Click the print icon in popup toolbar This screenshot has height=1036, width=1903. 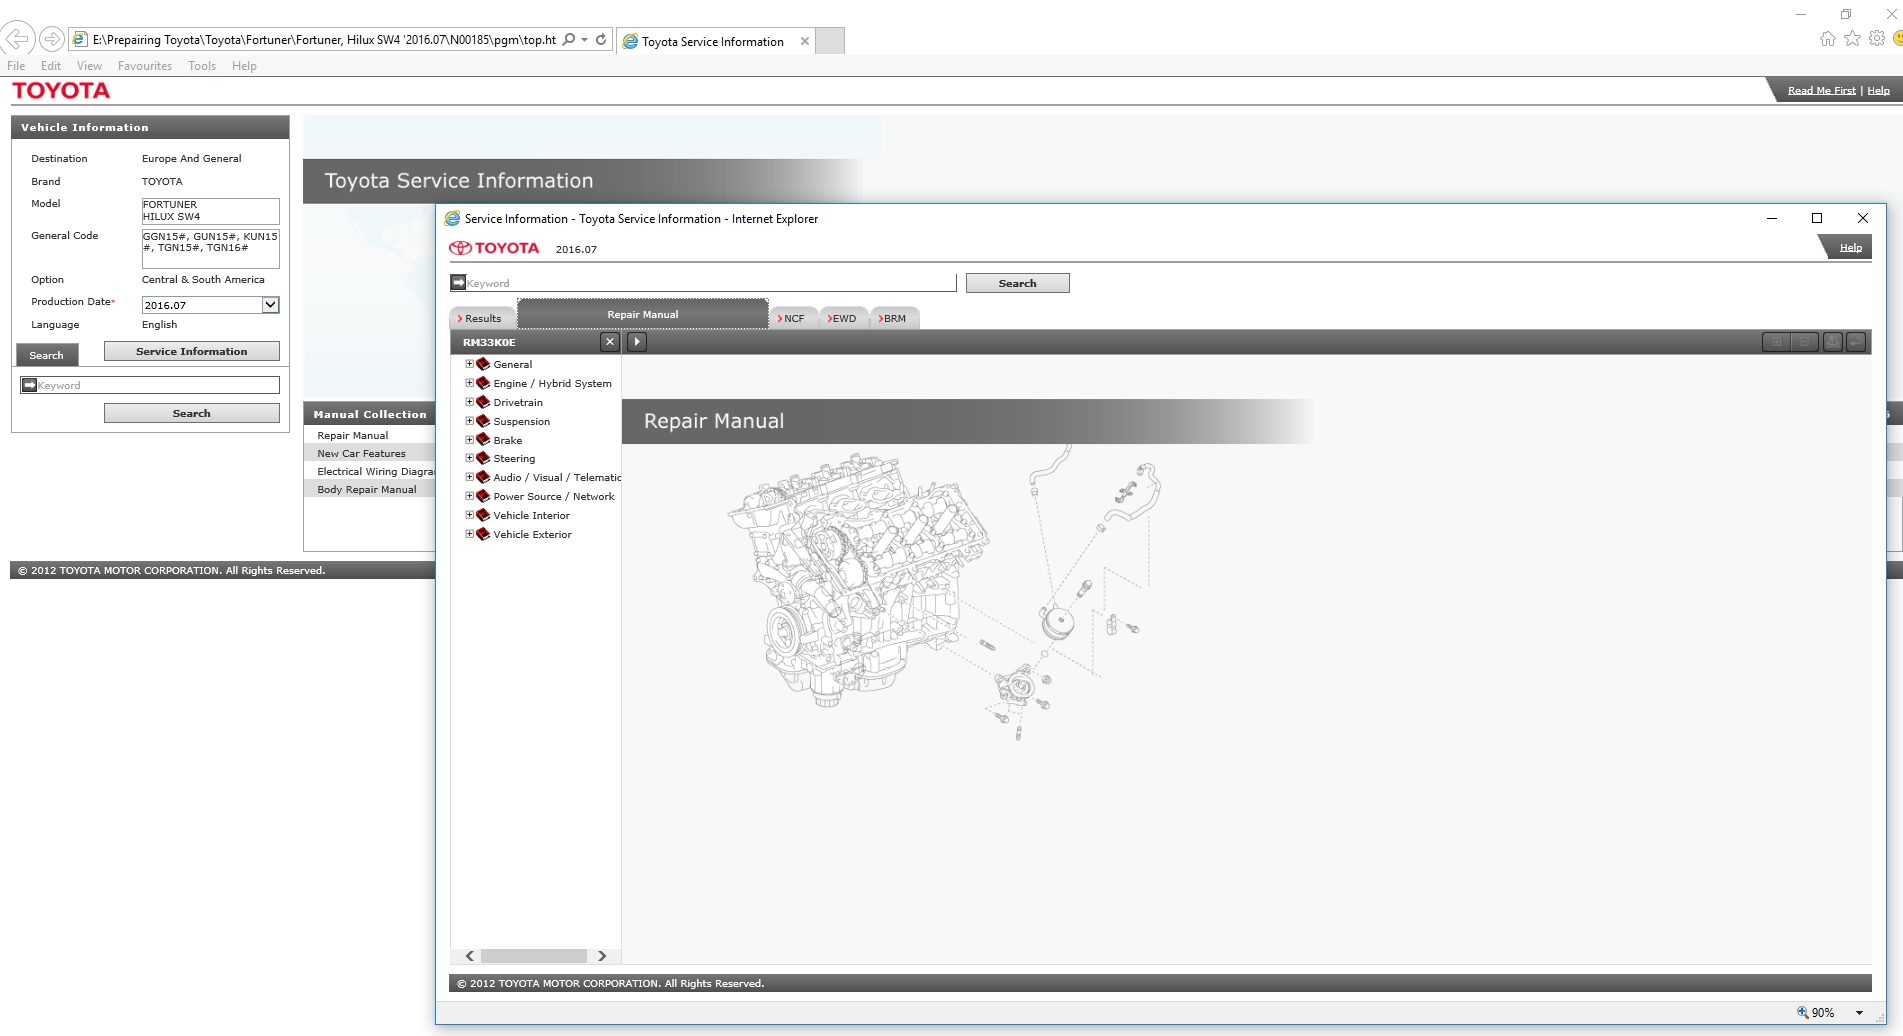point(1832,342)
